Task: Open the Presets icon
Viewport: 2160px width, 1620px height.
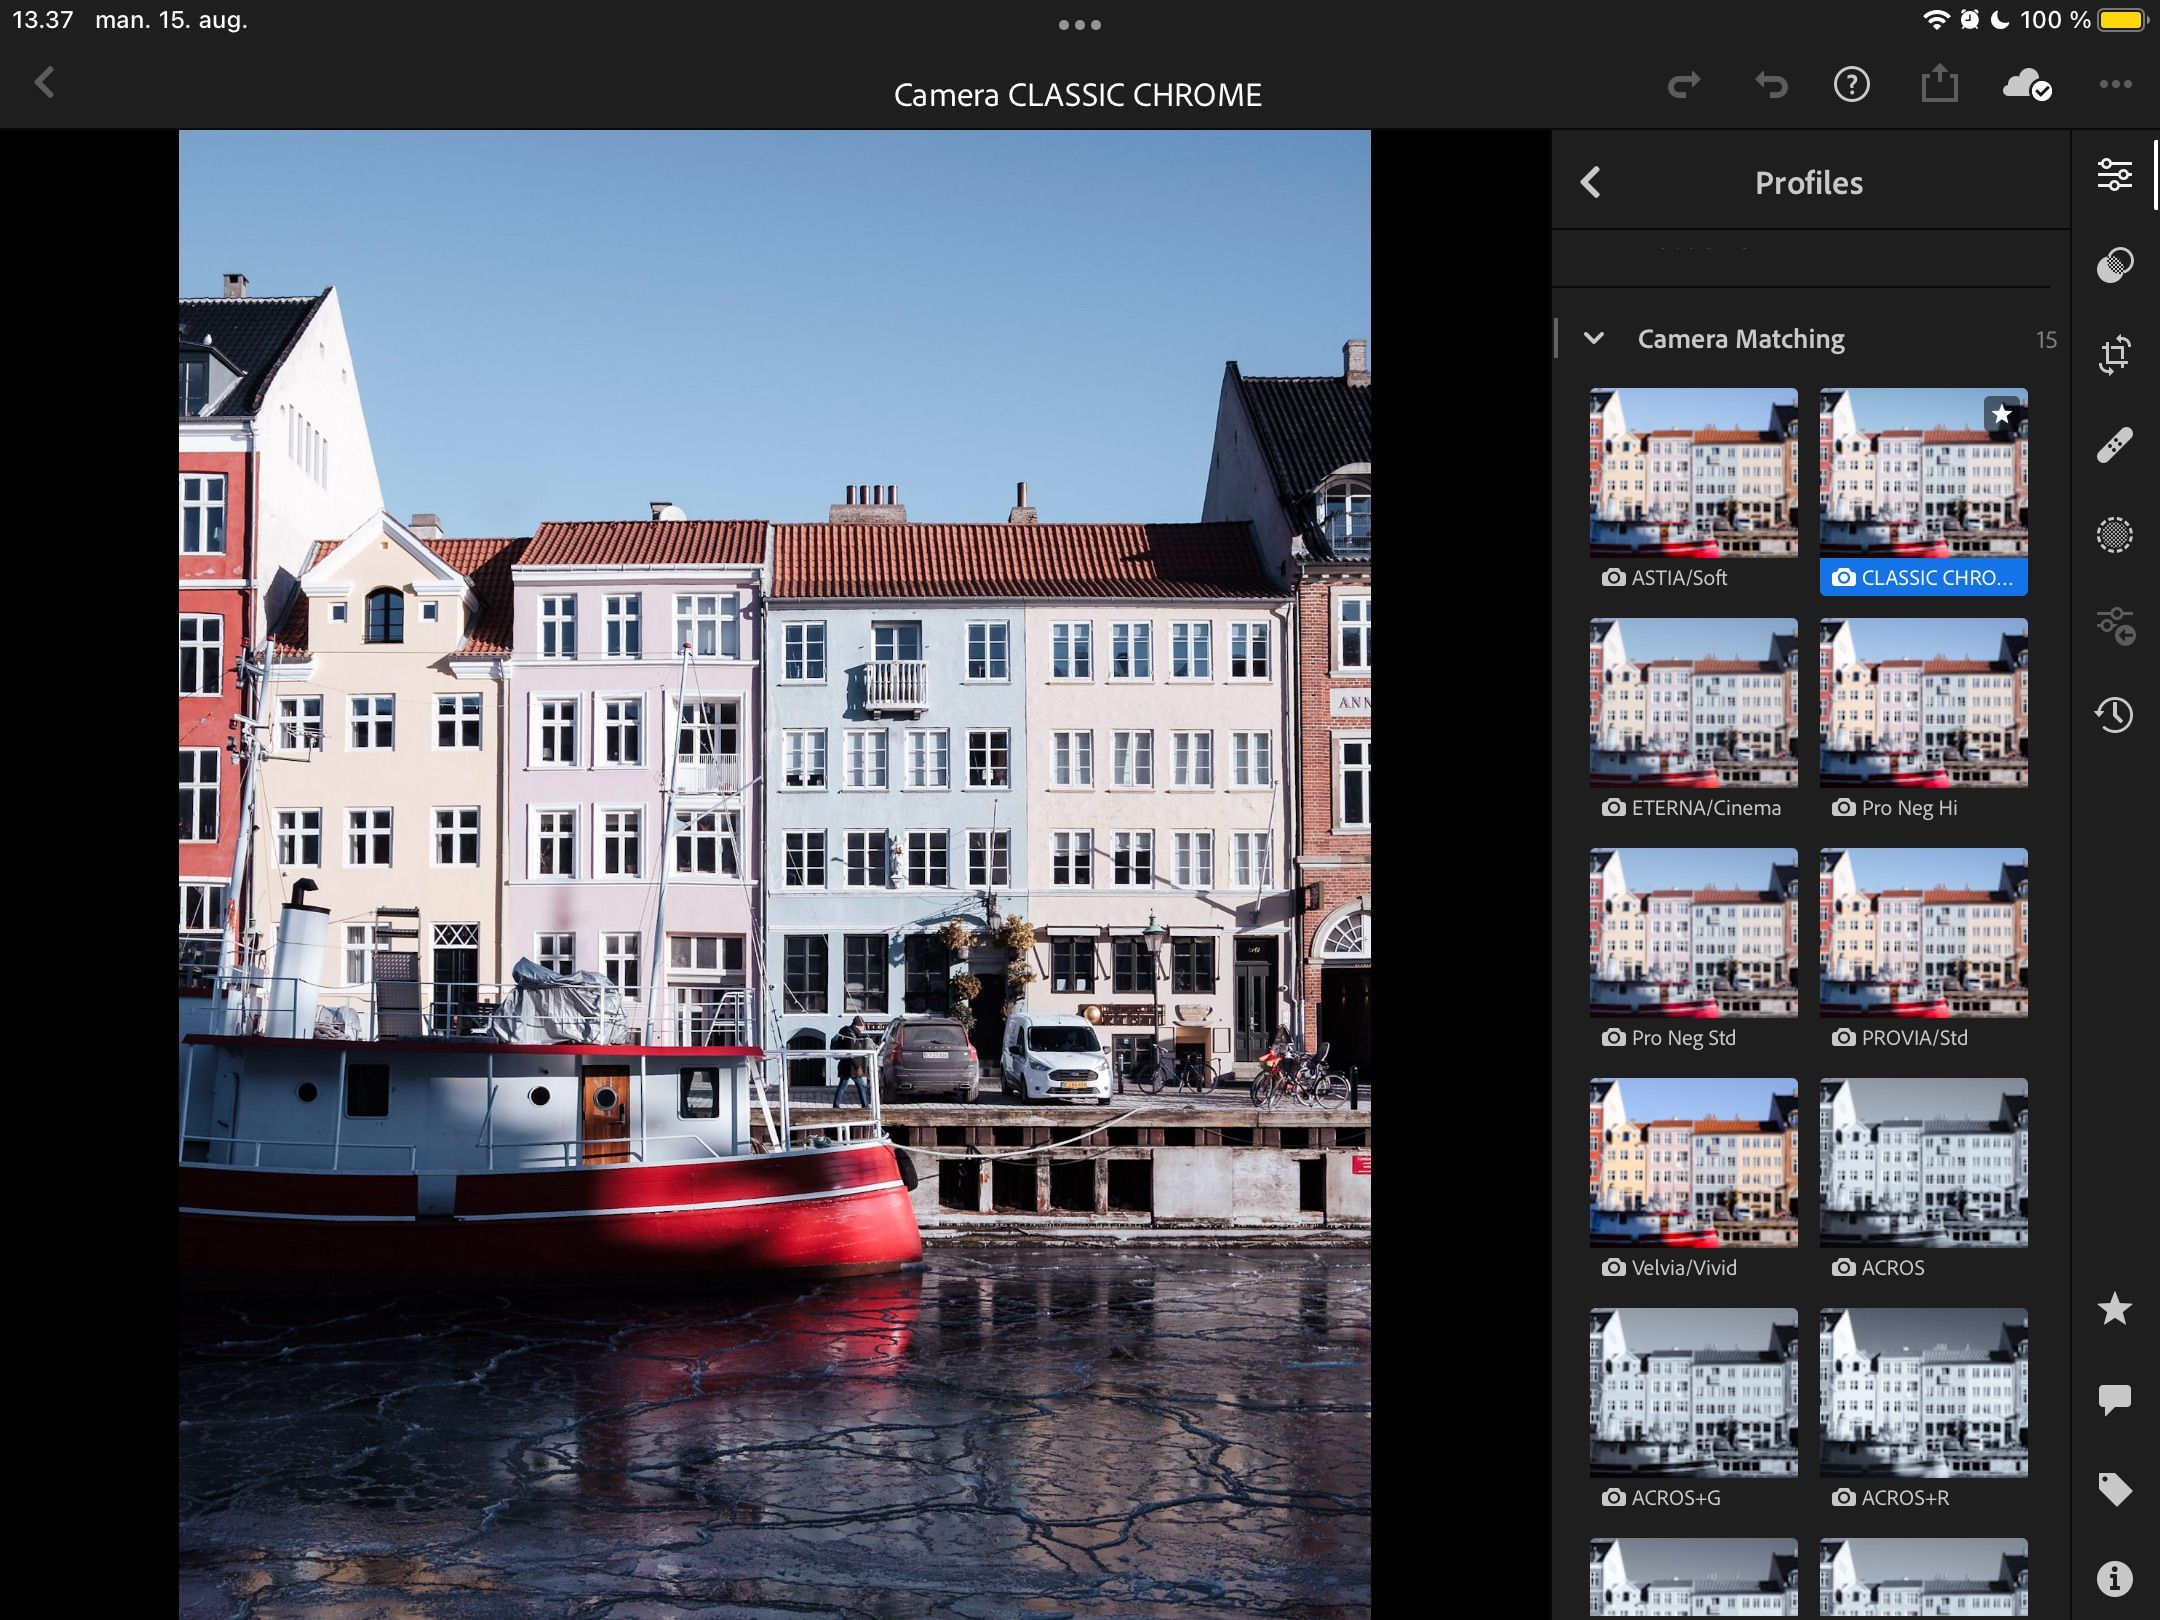Action: click(x=2115, y=626)
